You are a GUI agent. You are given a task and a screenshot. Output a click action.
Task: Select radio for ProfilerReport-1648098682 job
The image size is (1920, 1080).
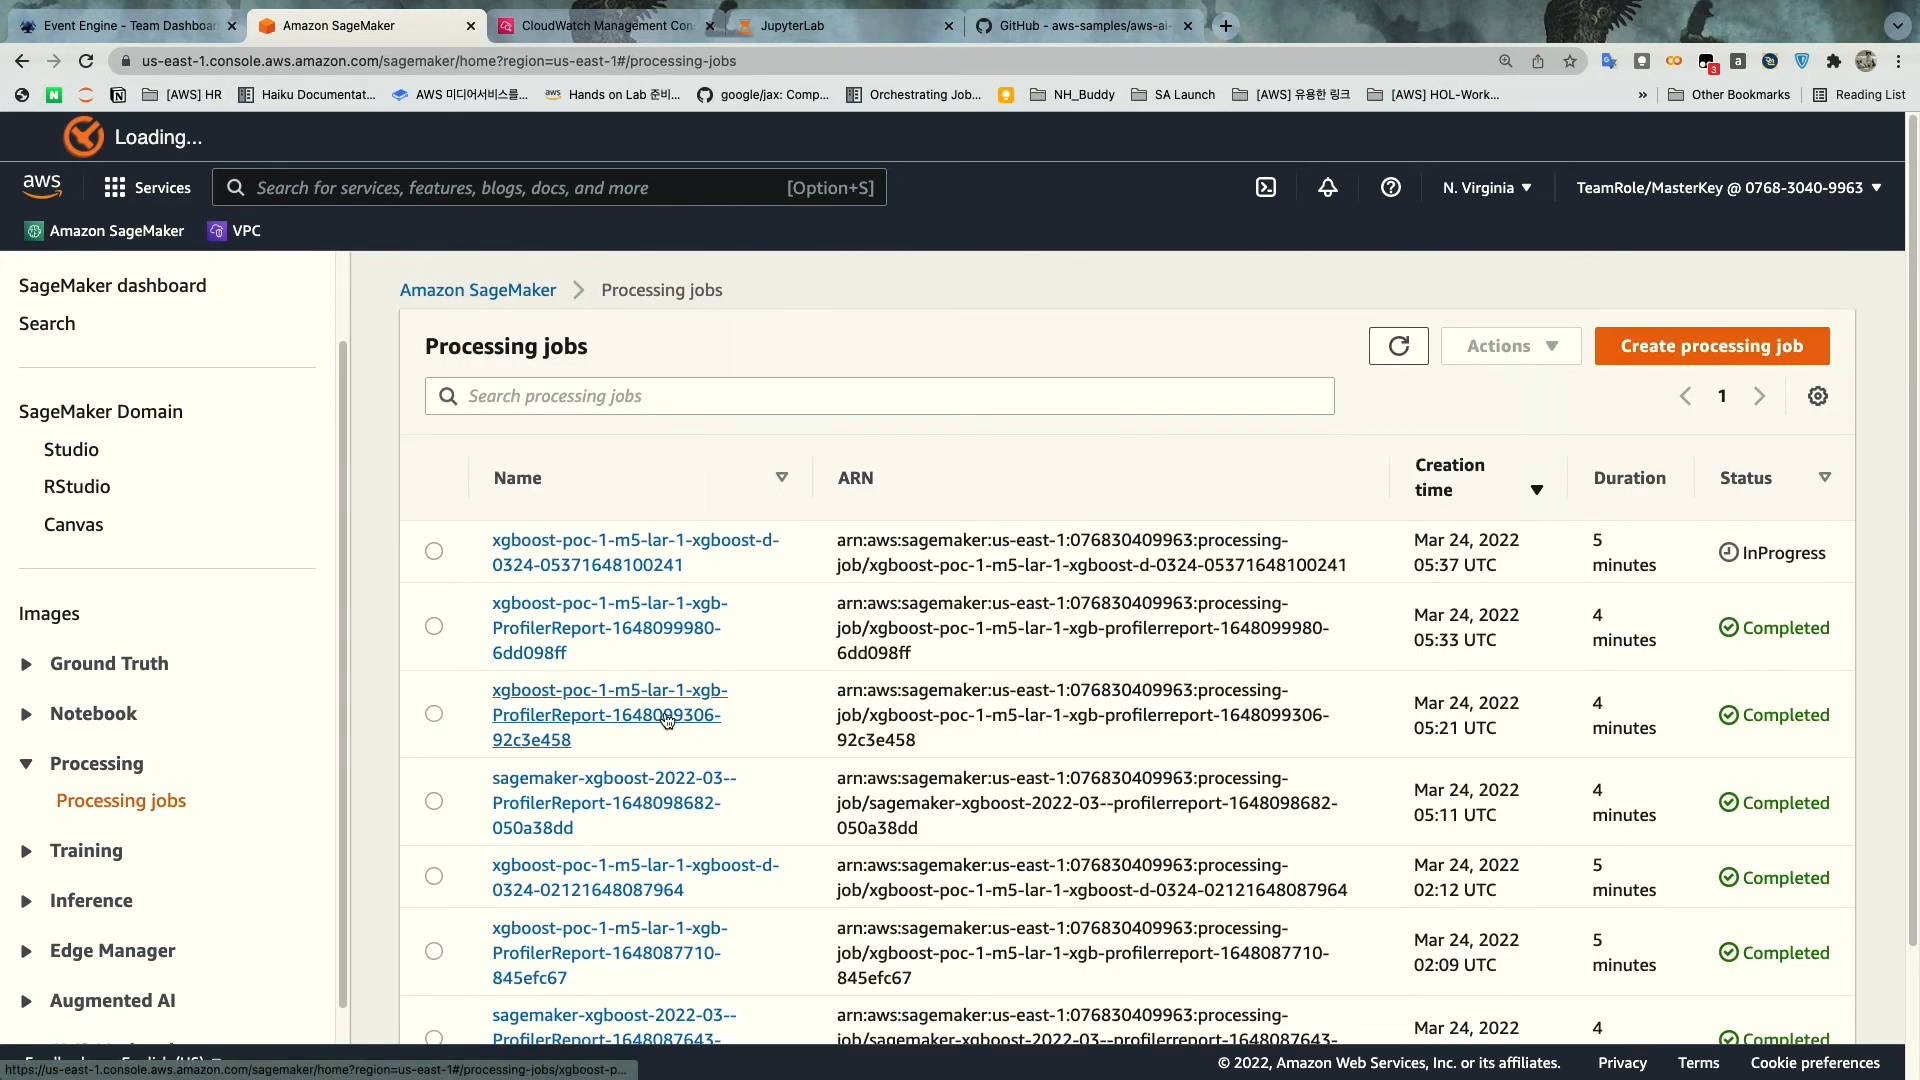pos(434,801)
